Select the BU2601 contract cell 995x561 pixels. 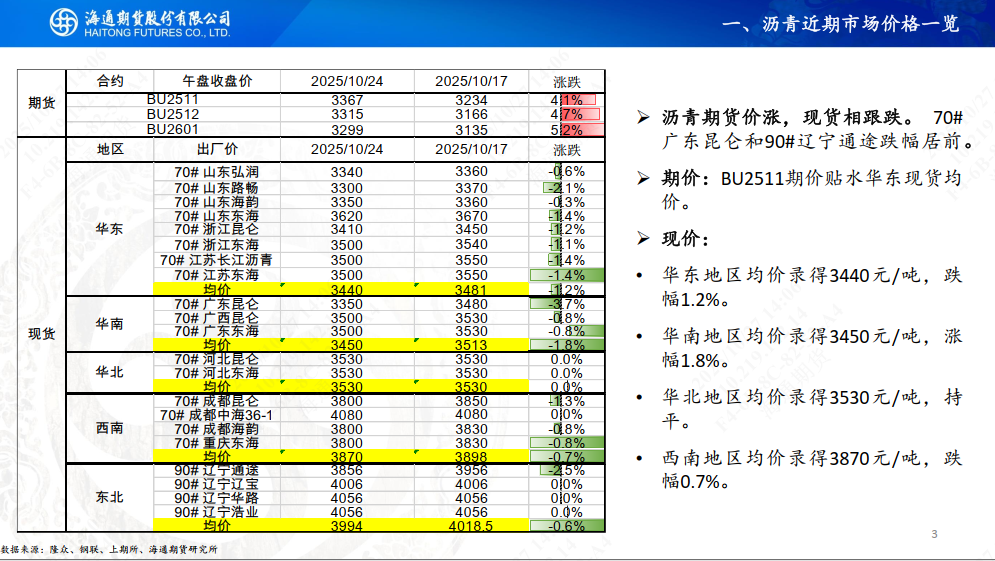coord(172,129)
